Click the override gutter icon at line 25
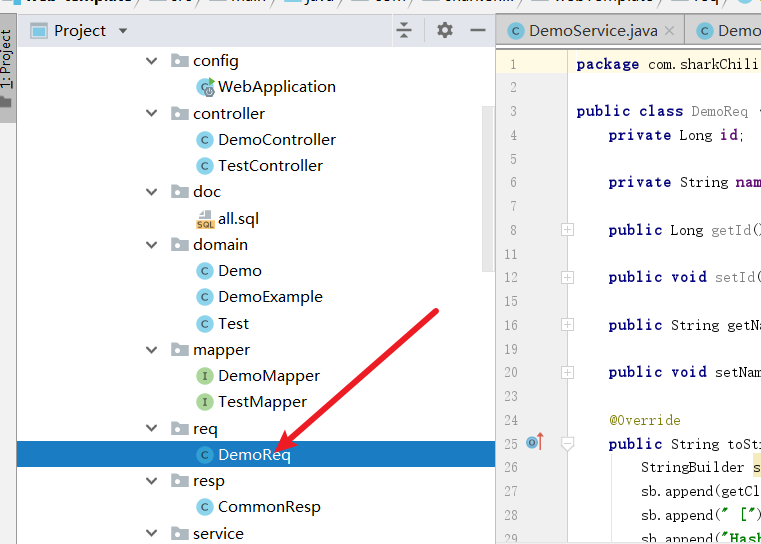Screen dimensions: 761x544 click(x=534, y=442)
